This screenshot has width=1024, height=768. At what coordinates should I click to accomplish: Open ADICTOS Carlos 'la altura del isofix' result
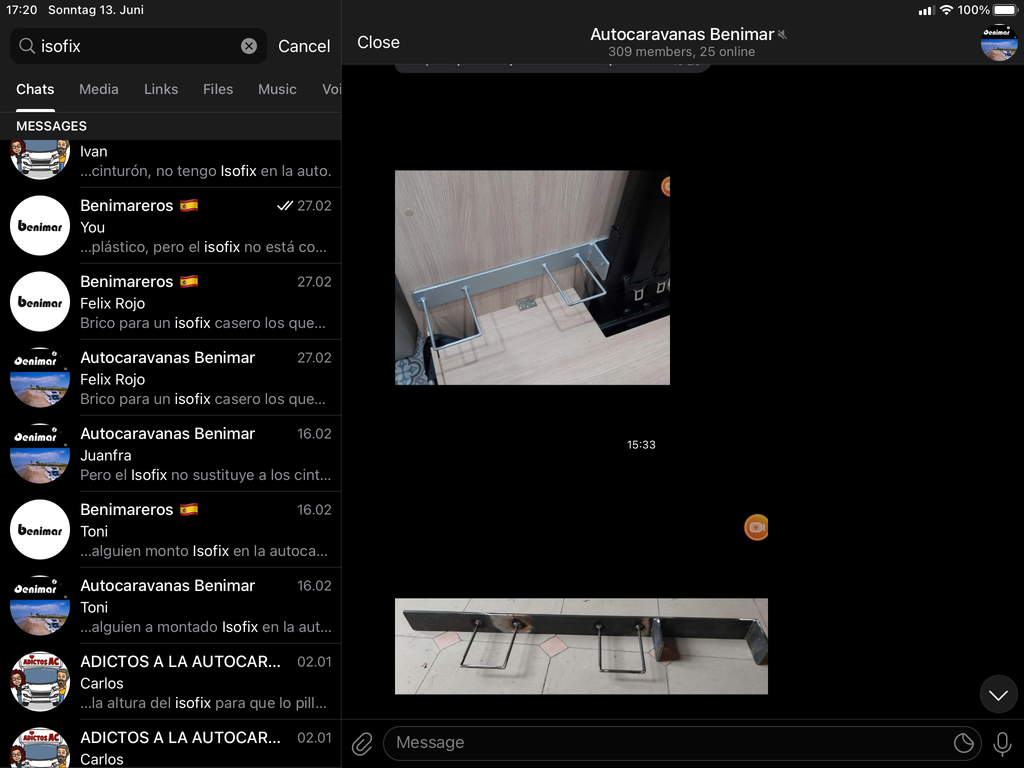tap(170, 681)
